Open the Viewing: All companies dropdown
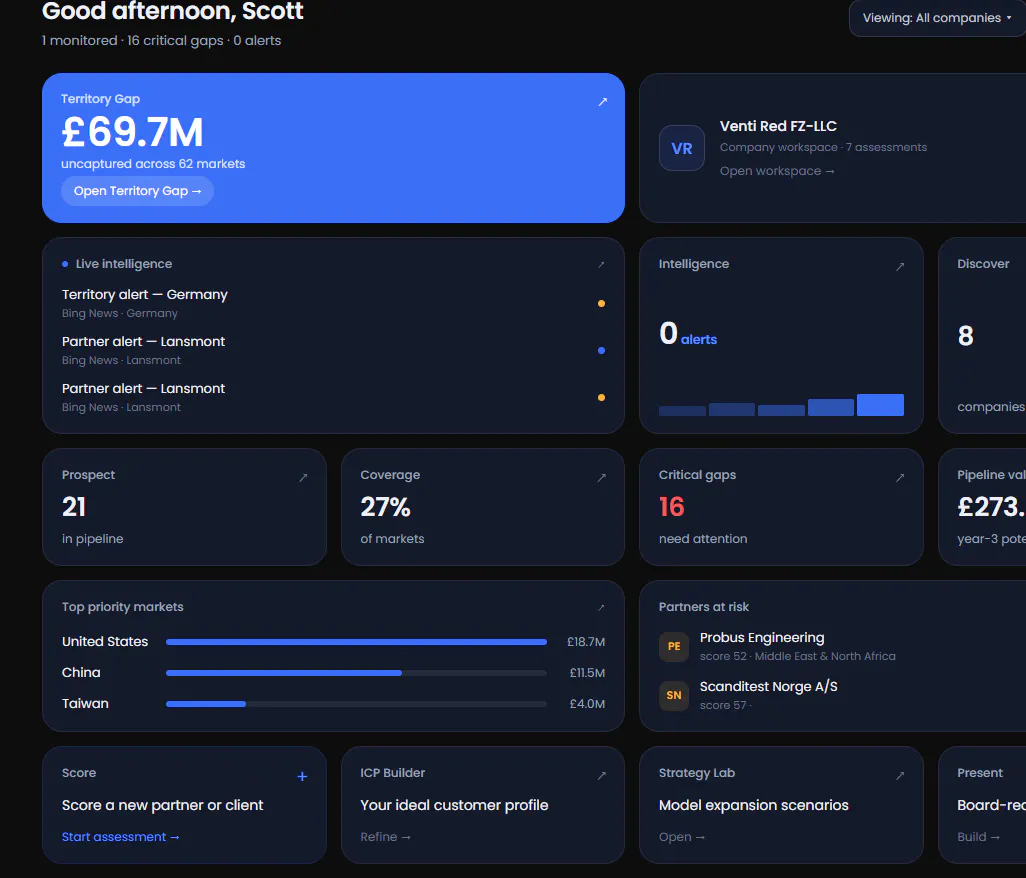 (x=937, y=18)
